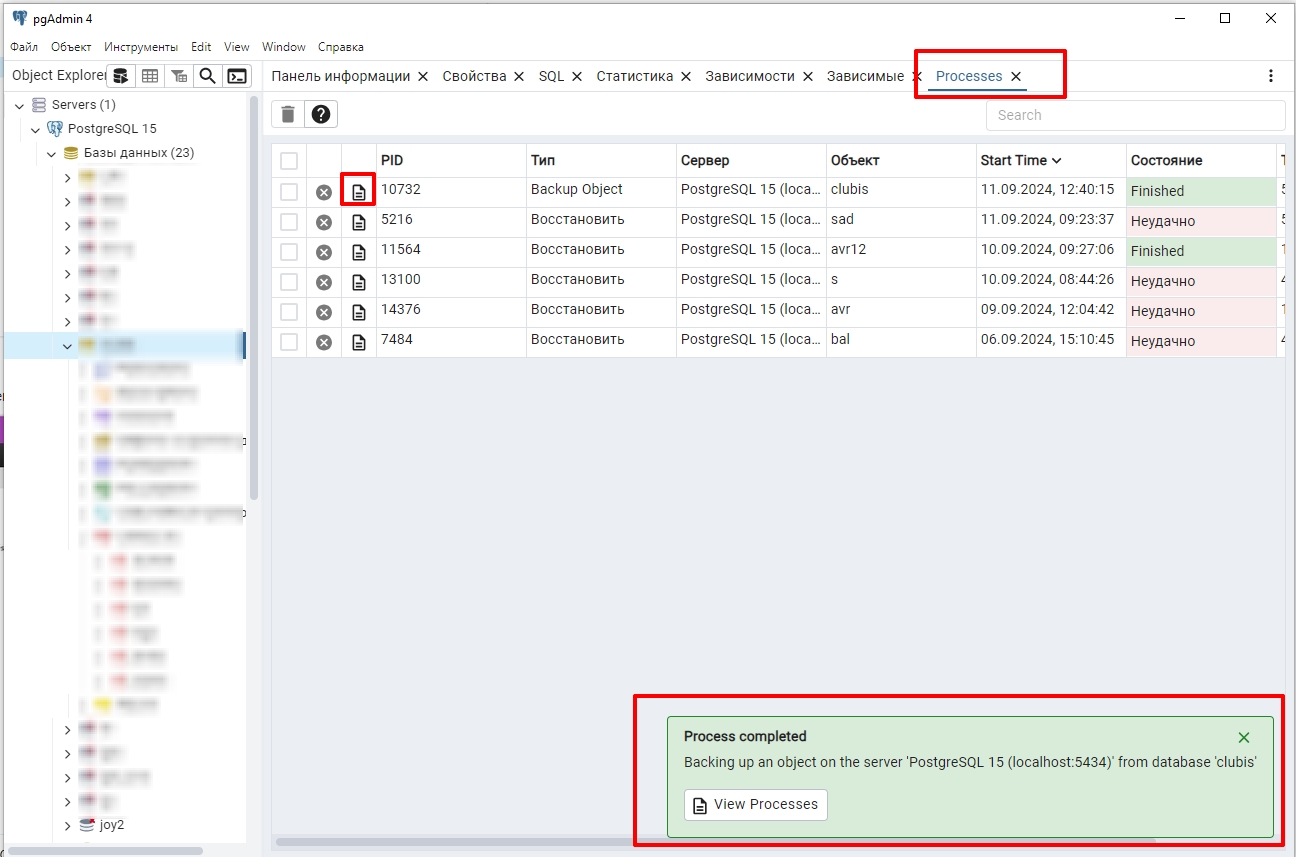Click the Object Explorer vertical scrollbar

(x=254, y=298)
